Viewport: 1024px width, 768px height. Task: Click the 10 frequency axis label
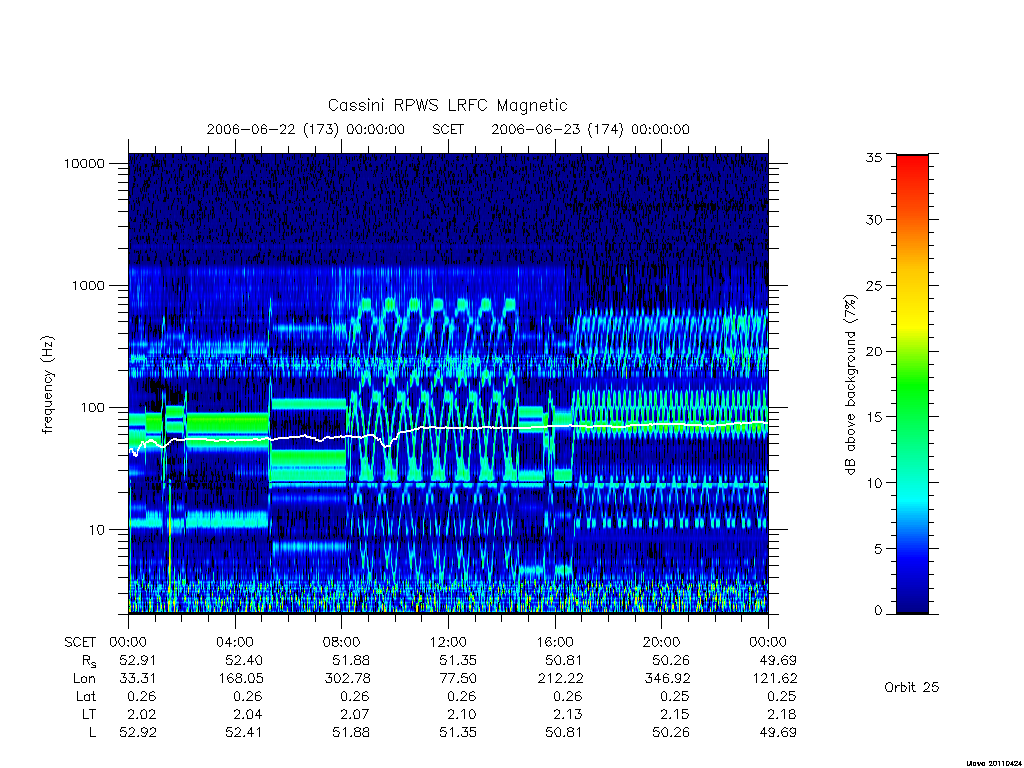click(96, 530)
